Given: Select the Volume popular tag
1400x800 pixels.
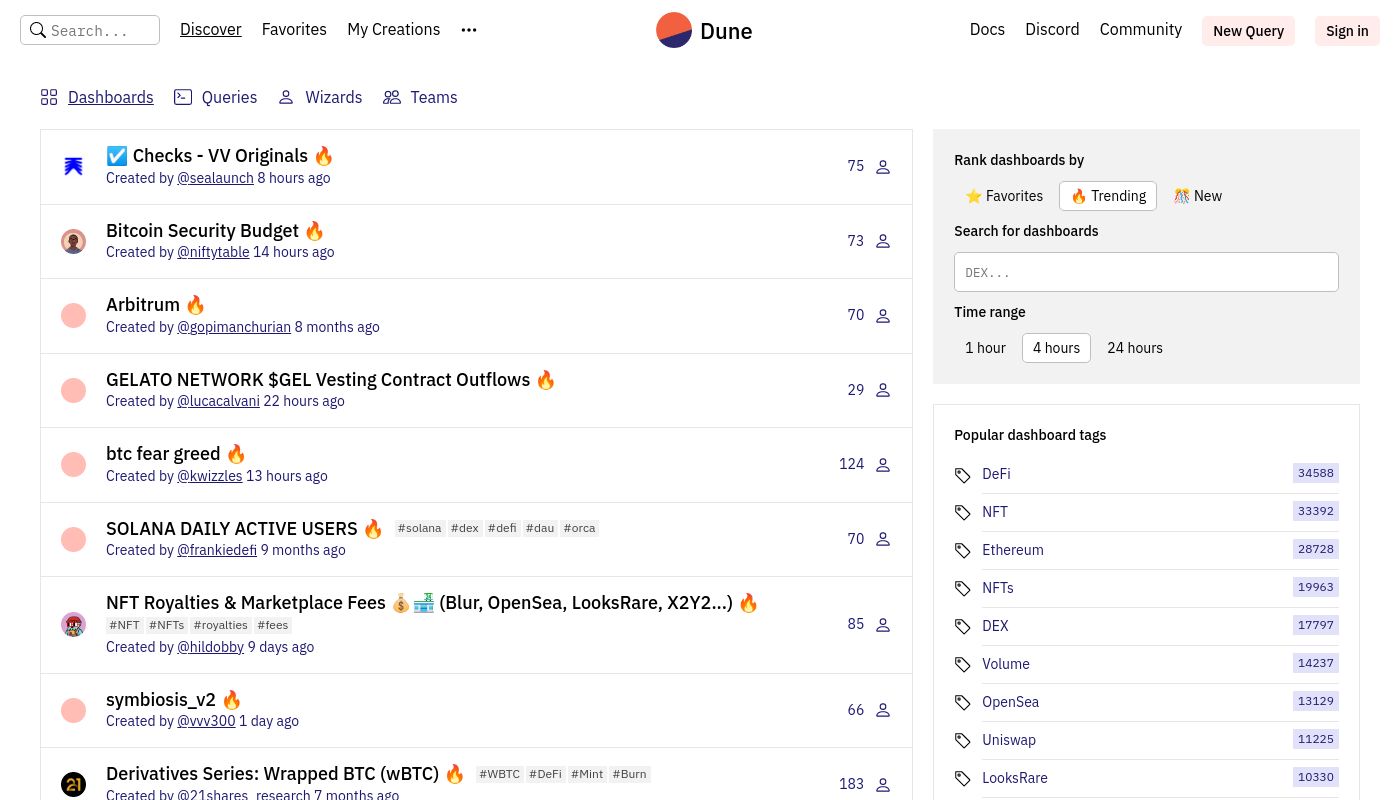Looking at the screenshot, I should [x=1005, y=664].
